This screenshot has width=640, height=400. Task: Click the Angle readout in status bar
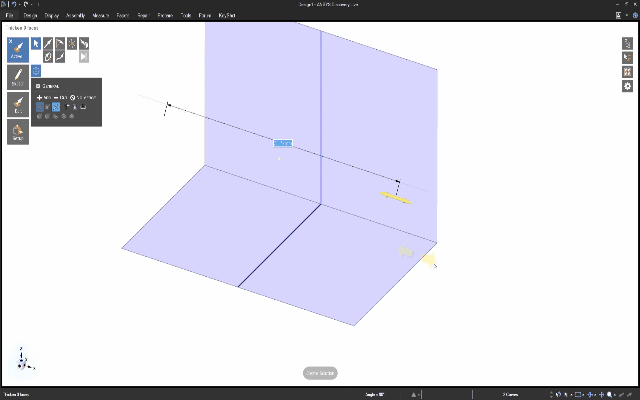pos(374,394)
